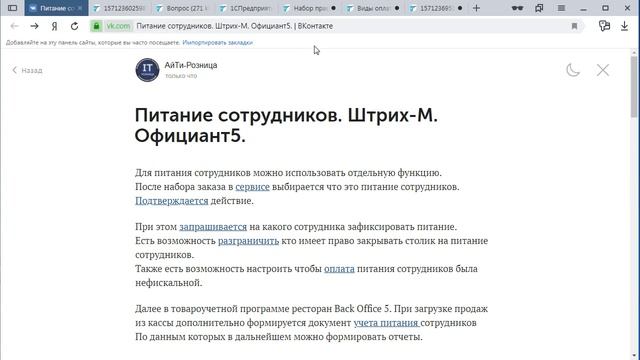Click the Назад back link

[27, 70]
